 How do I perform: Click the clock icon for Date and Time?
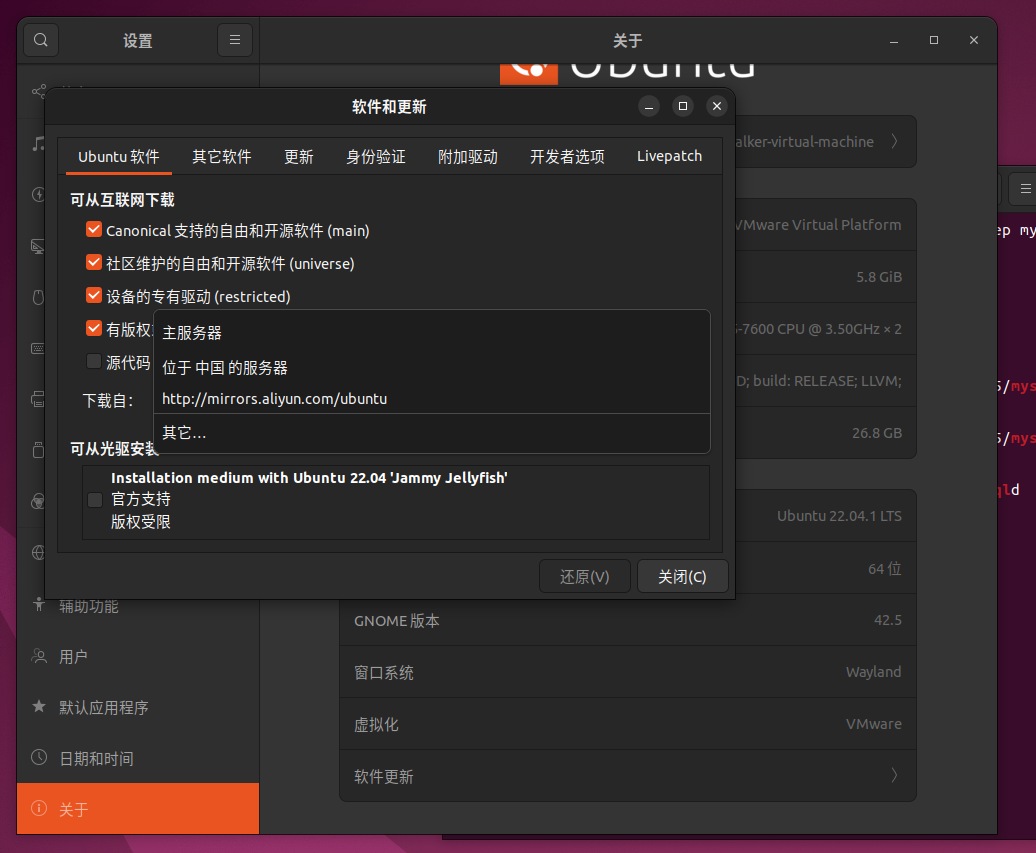click(x=39, y=757)
